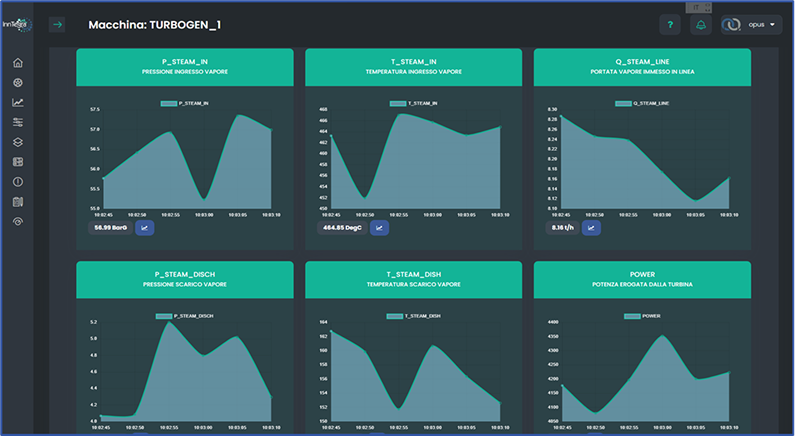Viewport: 795px width, 436px height.
Task: Open the line chart trends sidebar icon
Action: click(18, 102)
